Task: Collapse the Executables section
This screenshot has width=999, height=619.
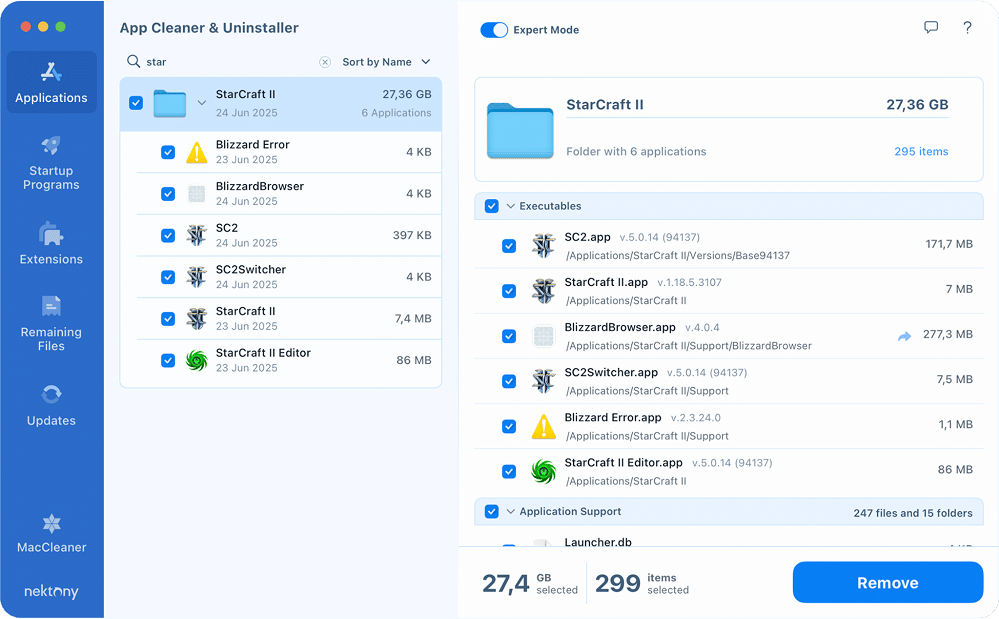Action: (510, 206)
